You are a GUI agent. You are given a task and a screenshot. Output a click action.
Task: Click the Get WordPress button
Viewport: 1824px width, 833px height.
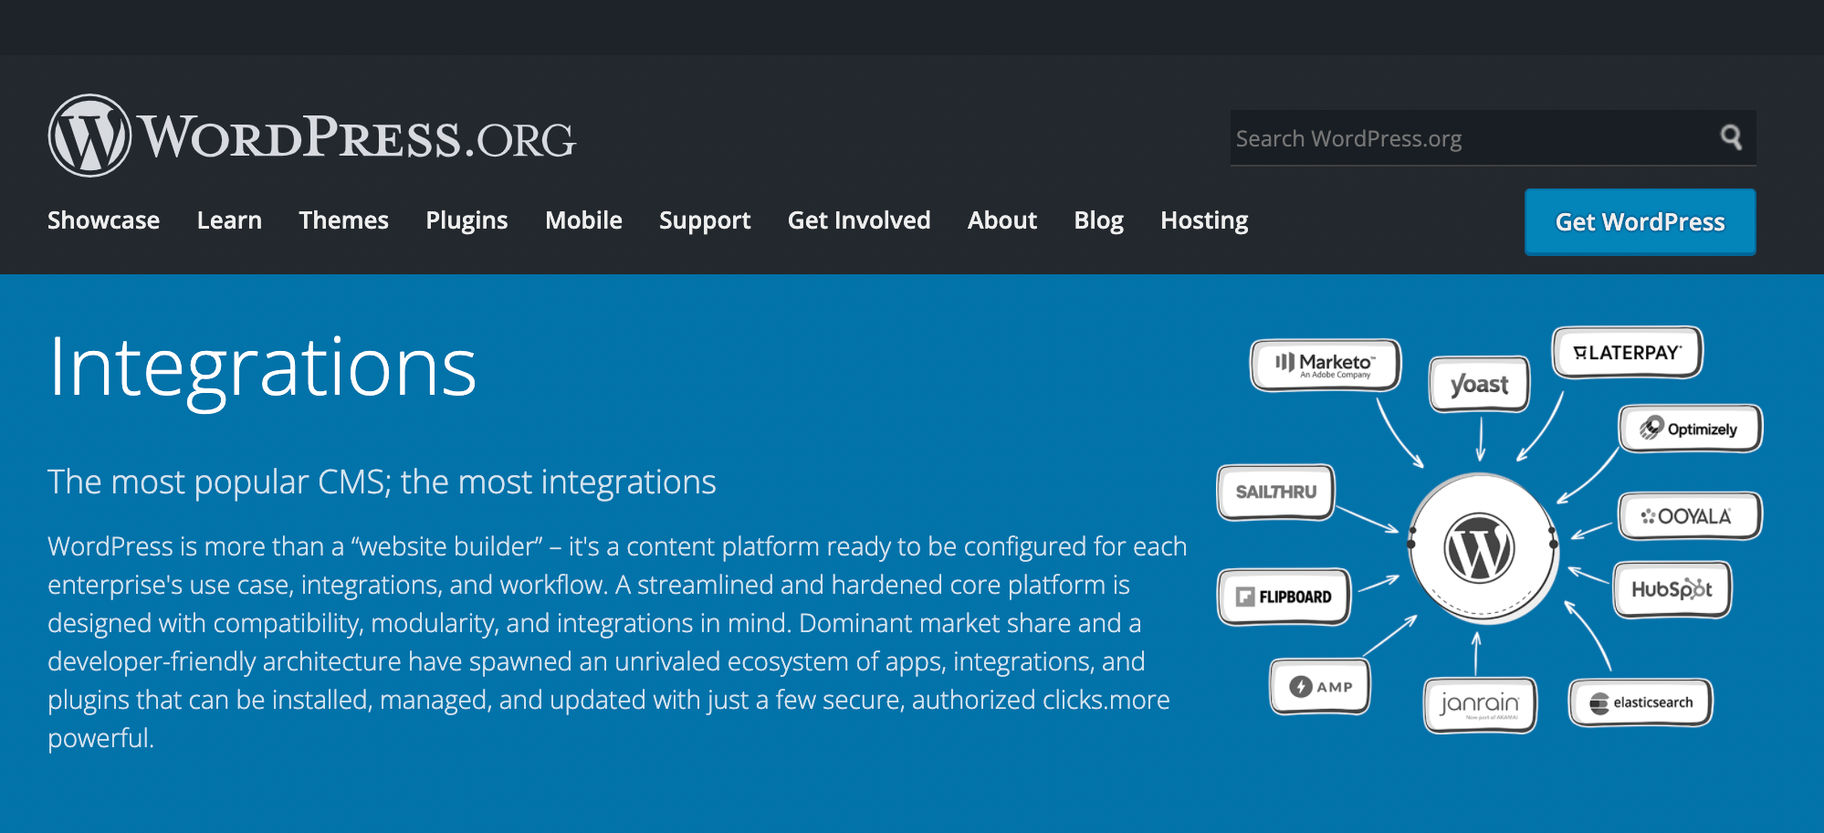click(x=1639, y=222)
